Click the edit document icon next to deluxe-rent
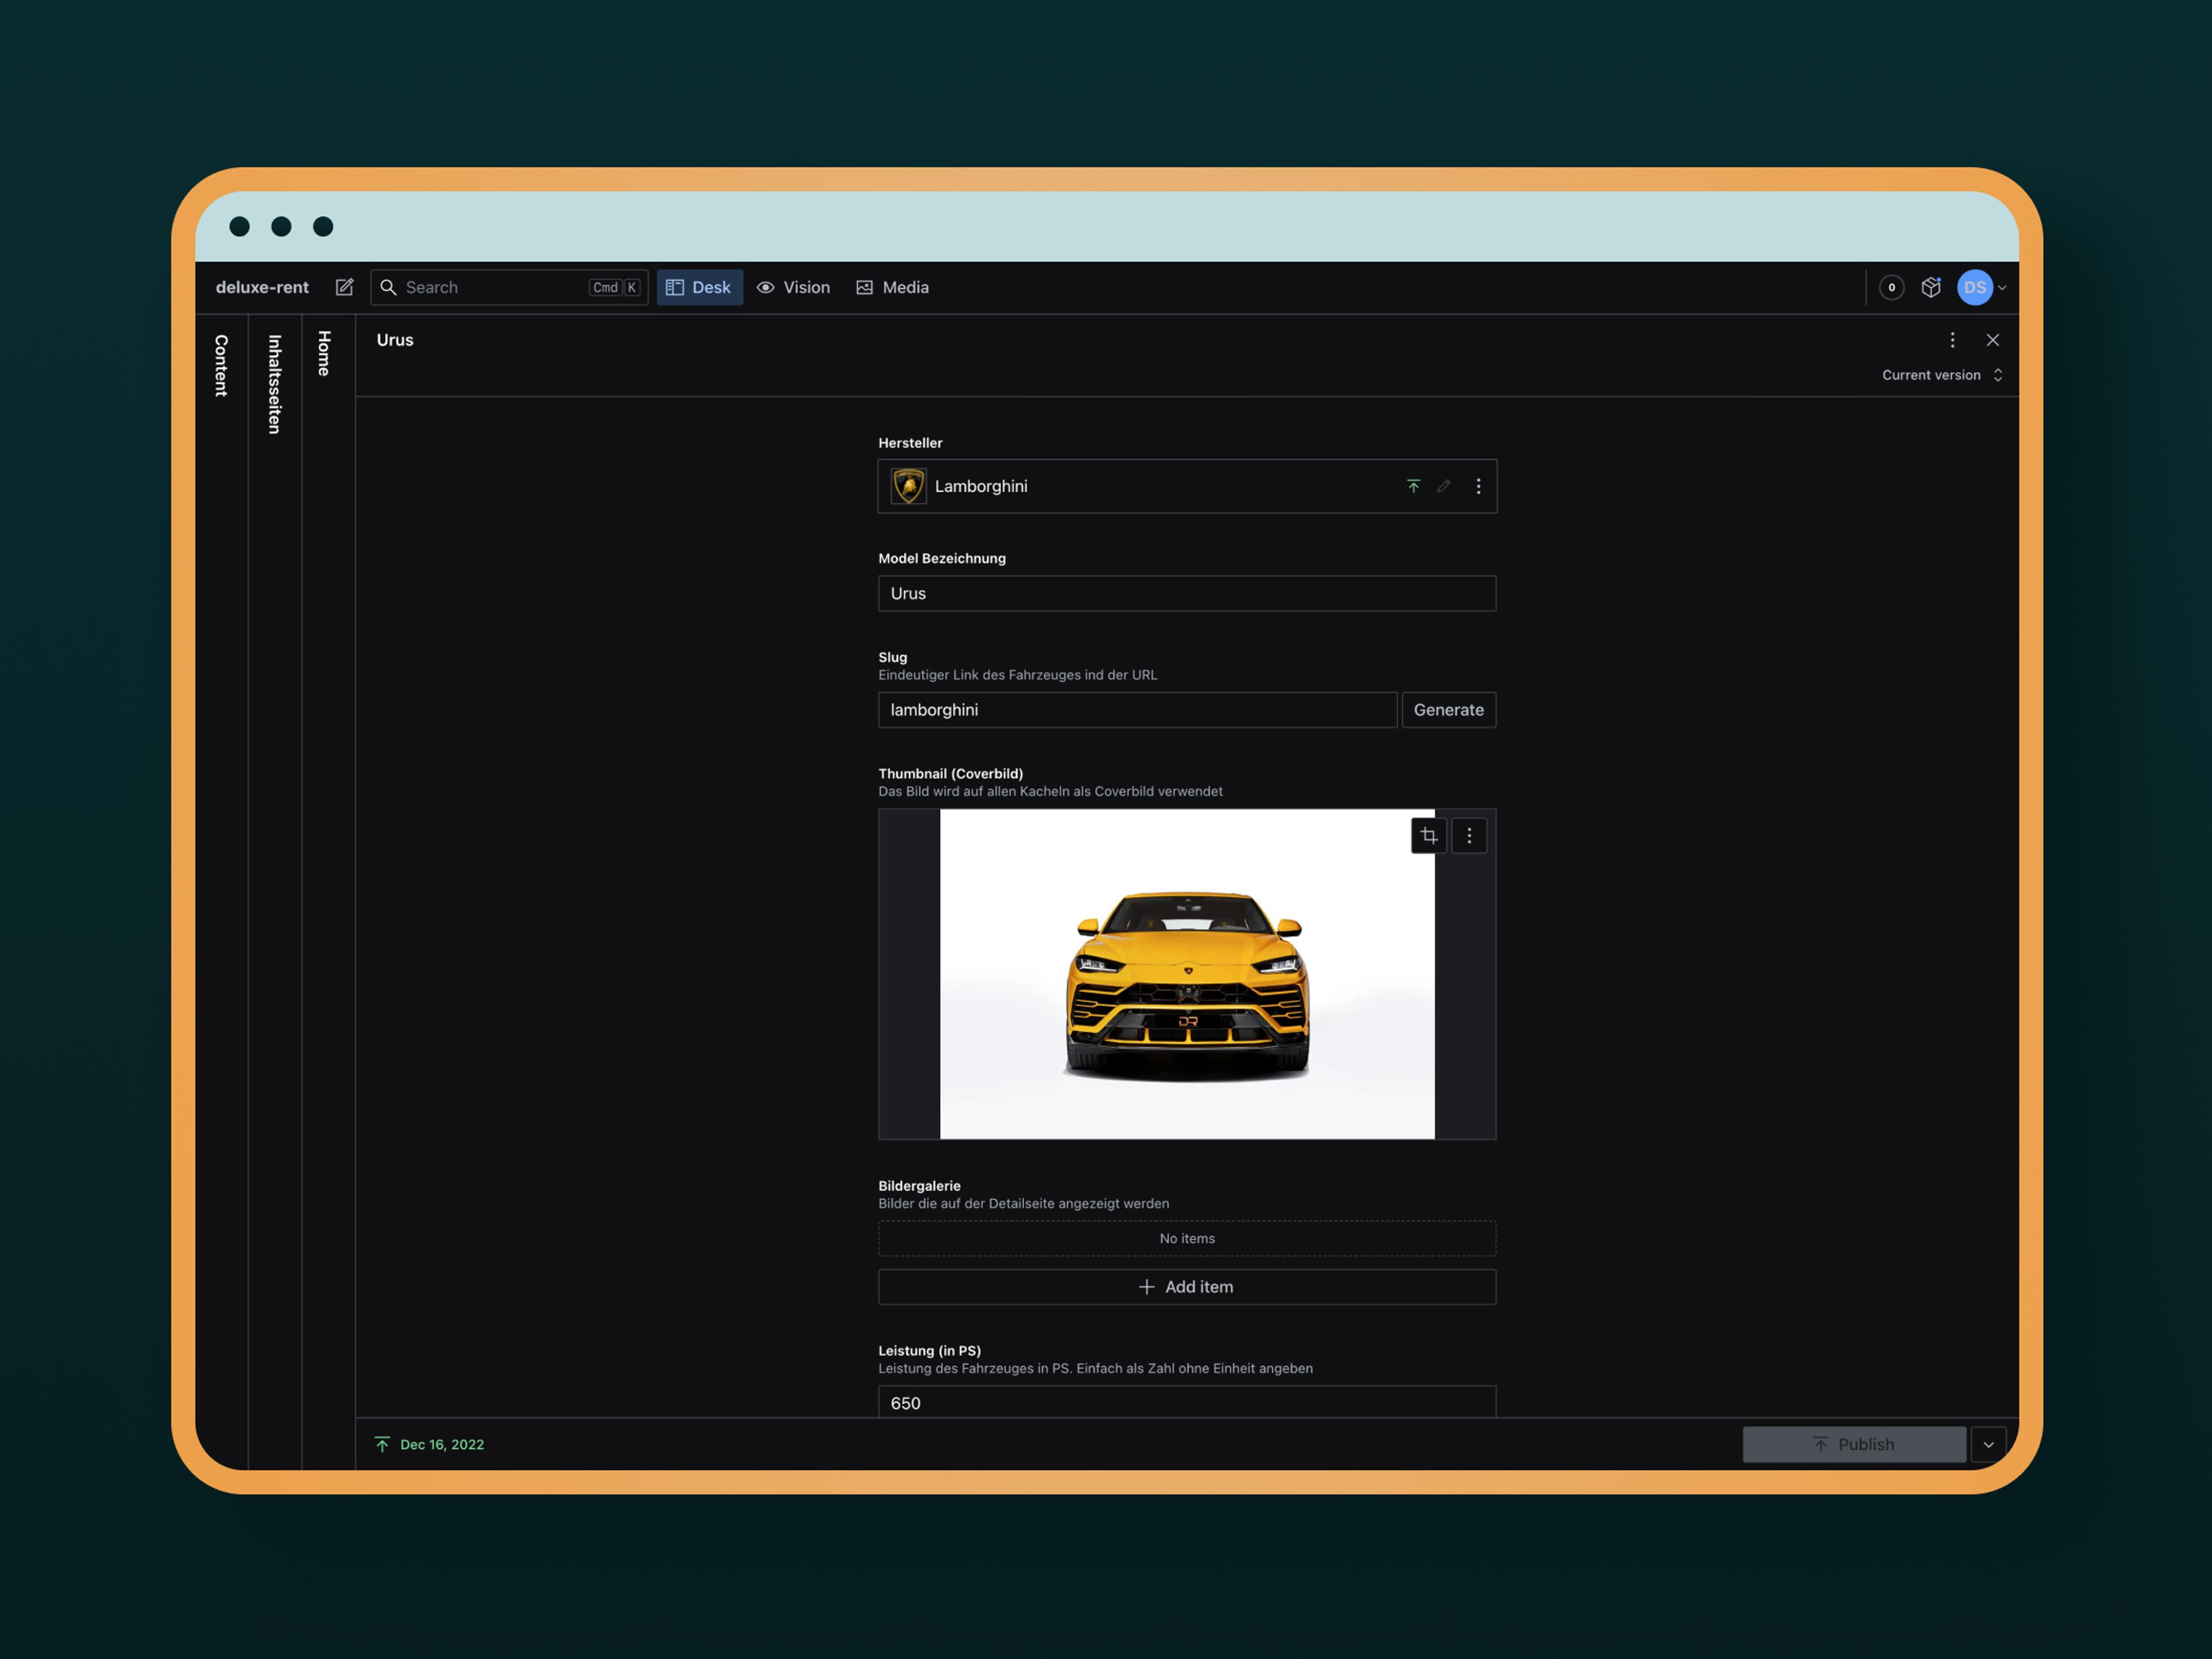Viewport: 2212px width, 1659px height. point(347,286)
